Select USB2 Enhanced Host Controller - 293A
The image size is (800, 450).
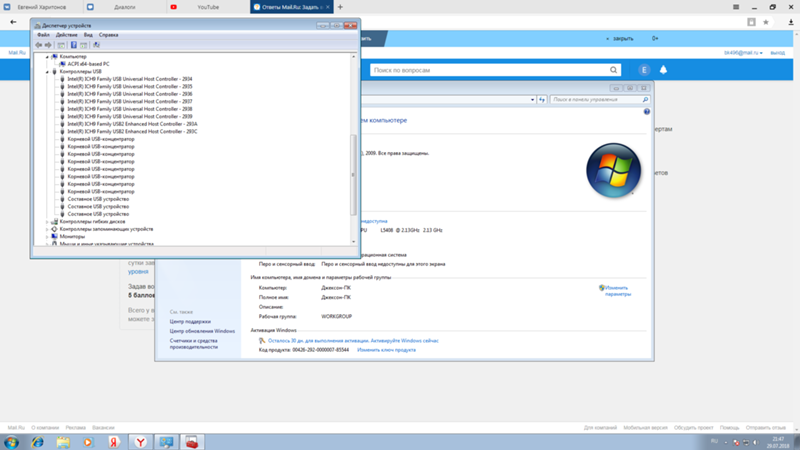(x=132, y=124)
